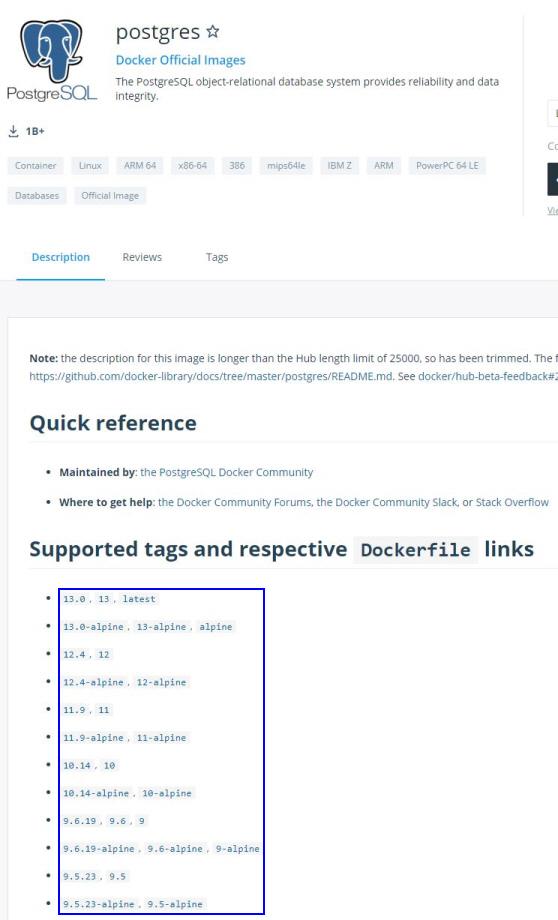Switch to the Tags tab
558x920 pixels.
[x=217, y=257]
